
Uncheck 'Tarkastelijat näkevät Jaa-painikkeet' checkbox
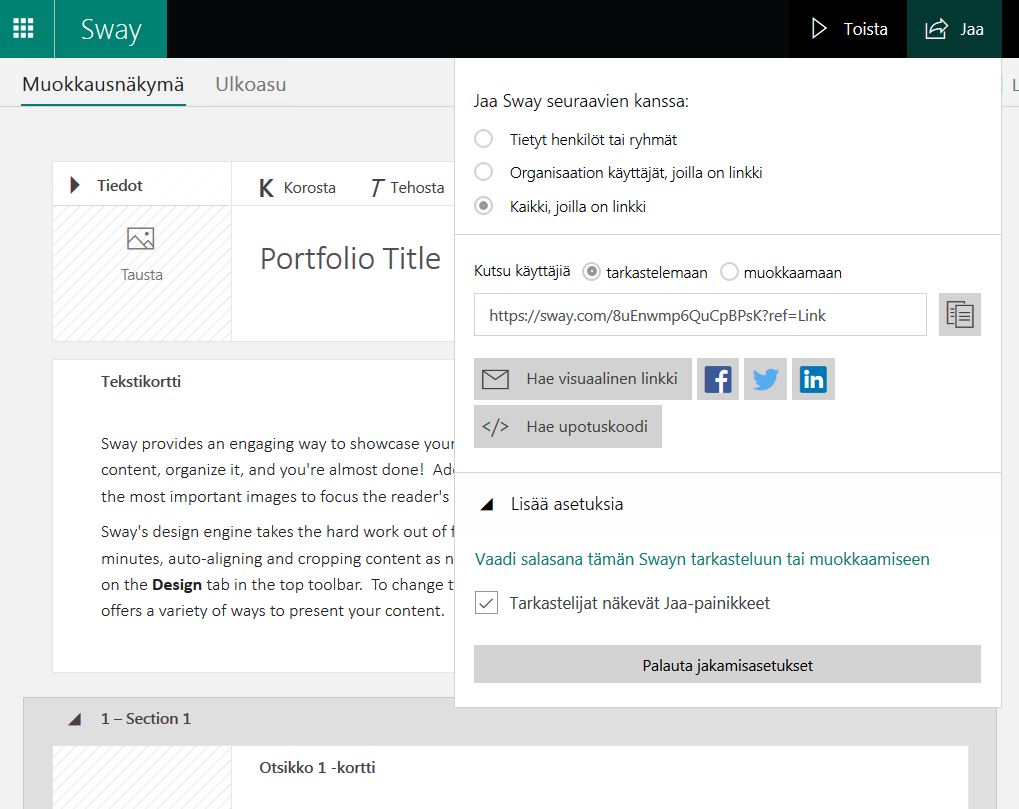coord(486,603)
